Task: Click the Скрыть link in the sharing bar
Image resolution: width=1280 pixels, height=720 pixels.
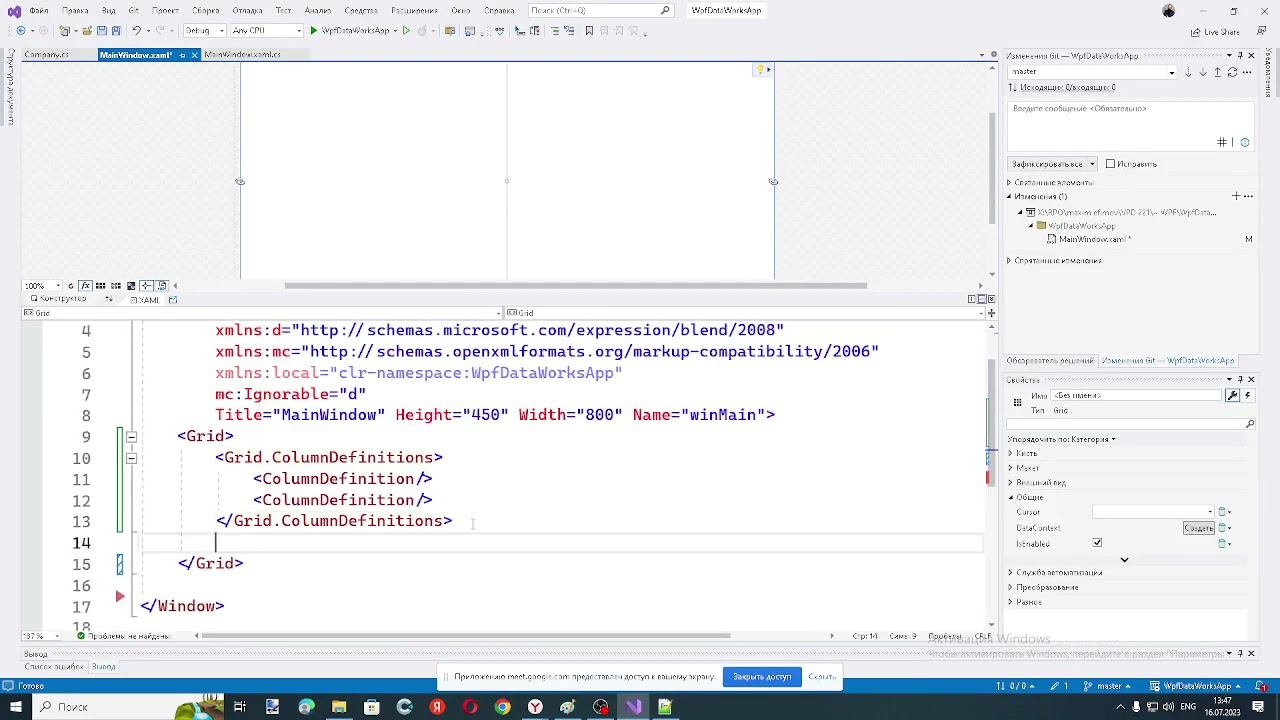Action: [822, 677]
